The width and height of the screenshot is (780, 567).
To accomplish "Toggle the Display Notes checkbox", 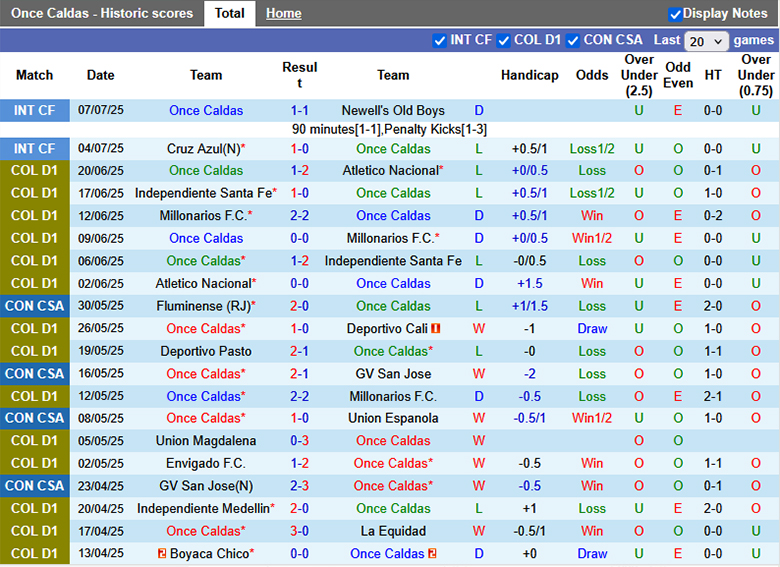I will pos(675,14).
